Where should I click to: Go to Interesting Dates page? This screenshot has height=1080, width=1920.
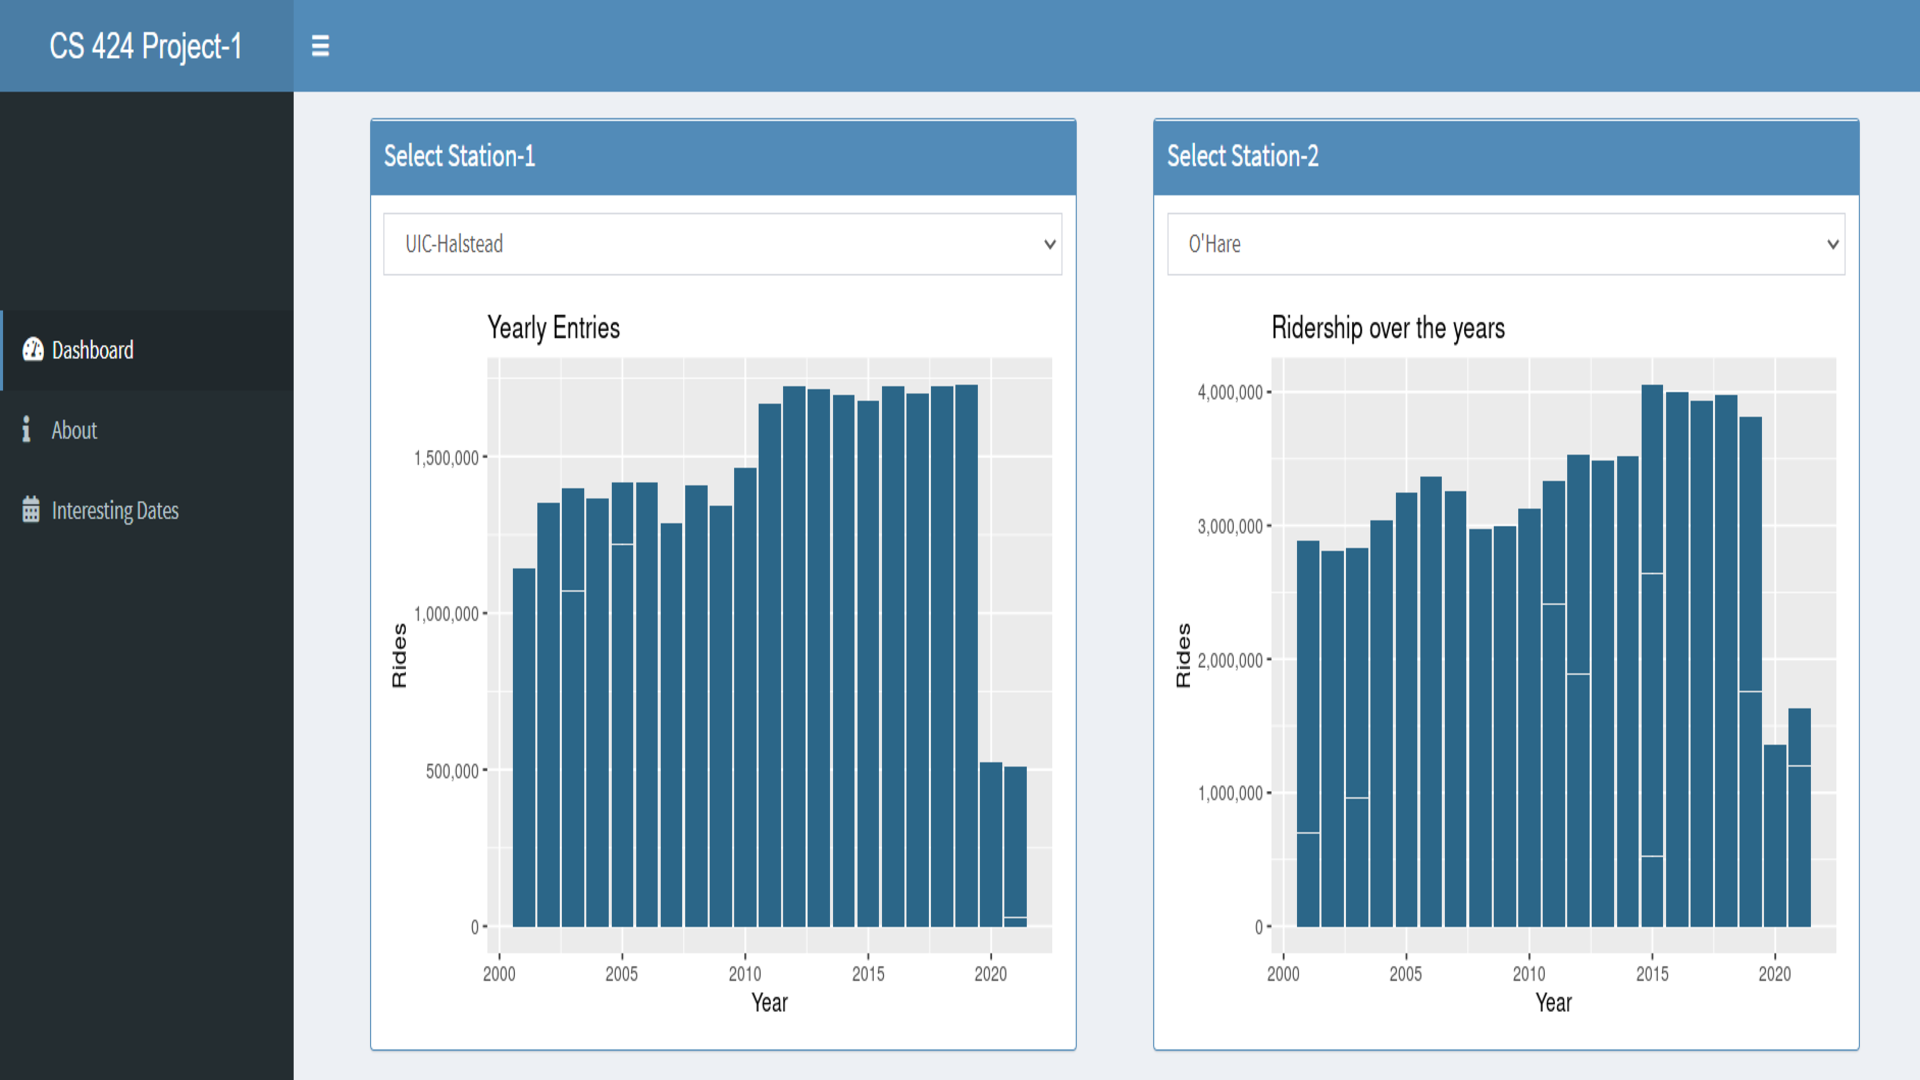click(147, 510)
